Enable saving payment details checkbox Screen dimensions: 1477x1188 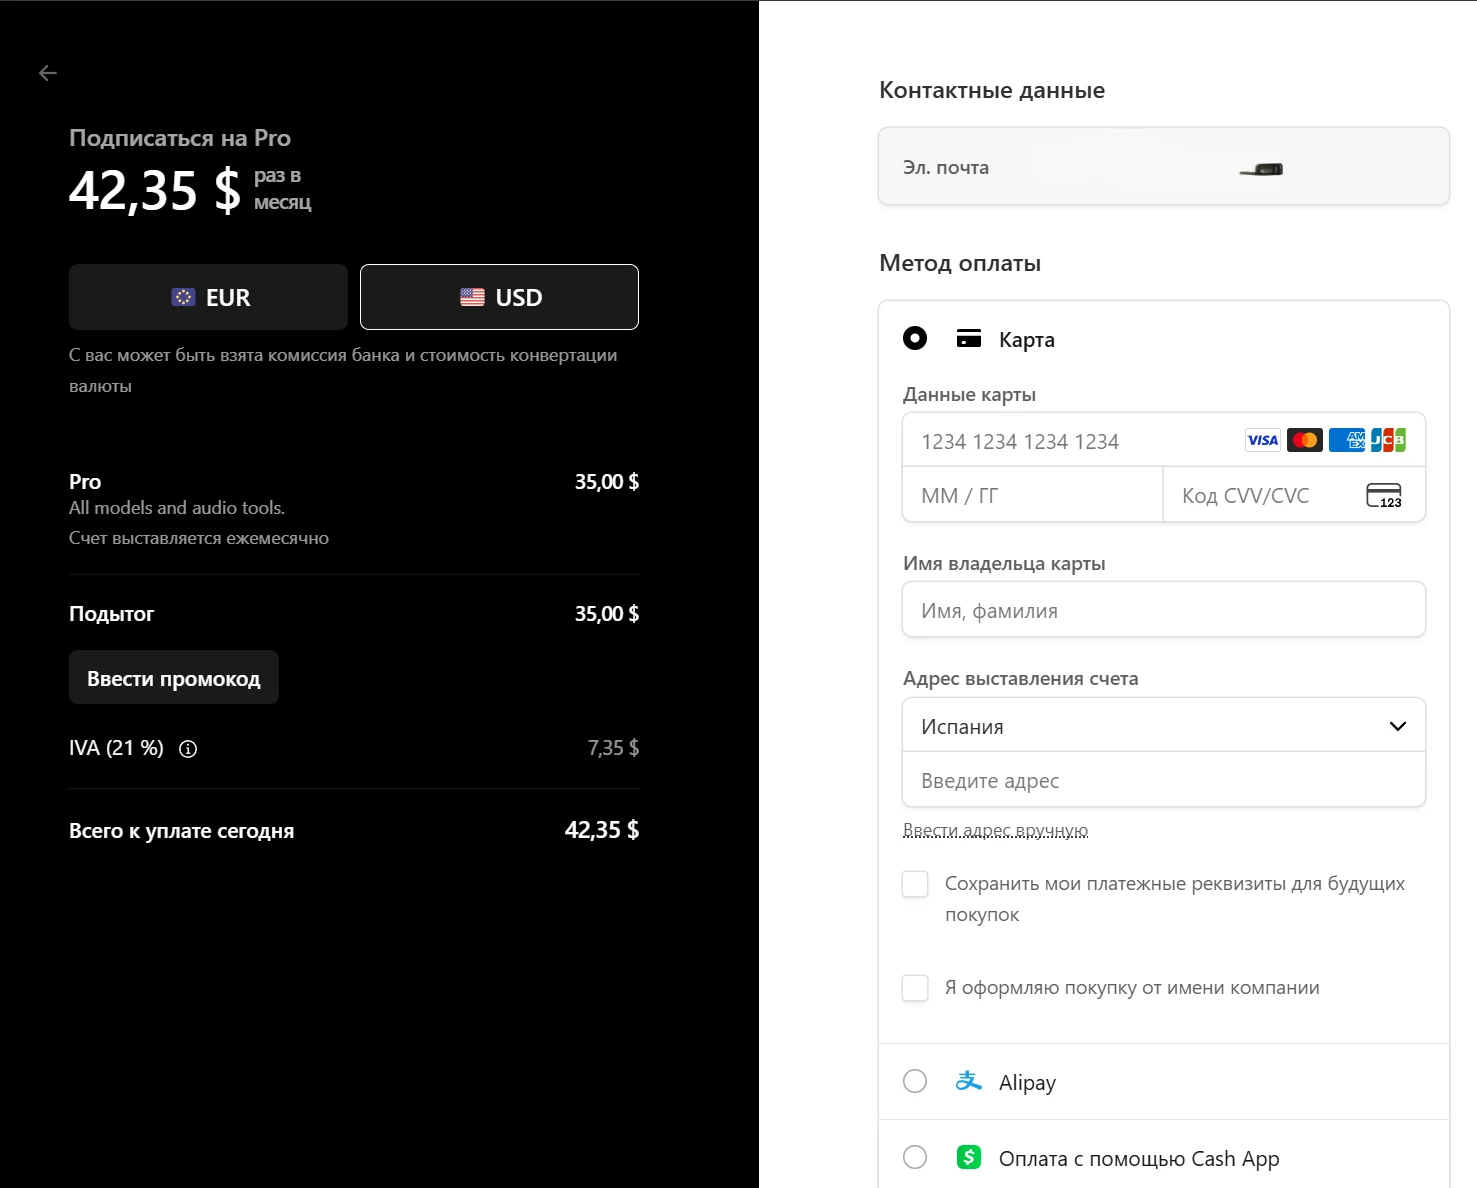(915, 884)
